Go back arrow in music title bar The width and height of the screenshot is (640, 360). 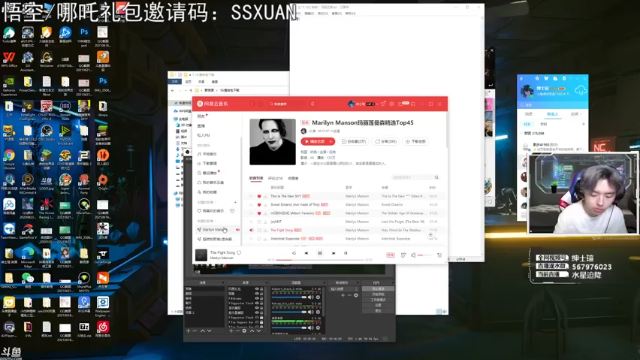(252, 104)
